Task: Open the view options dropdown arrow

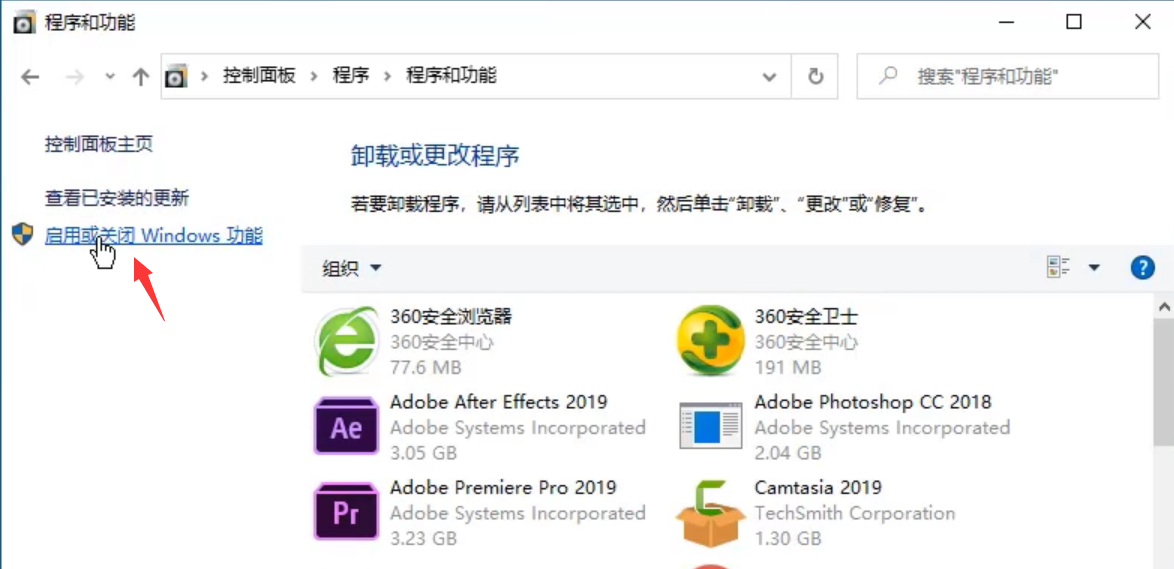Action: (1094, 267)
